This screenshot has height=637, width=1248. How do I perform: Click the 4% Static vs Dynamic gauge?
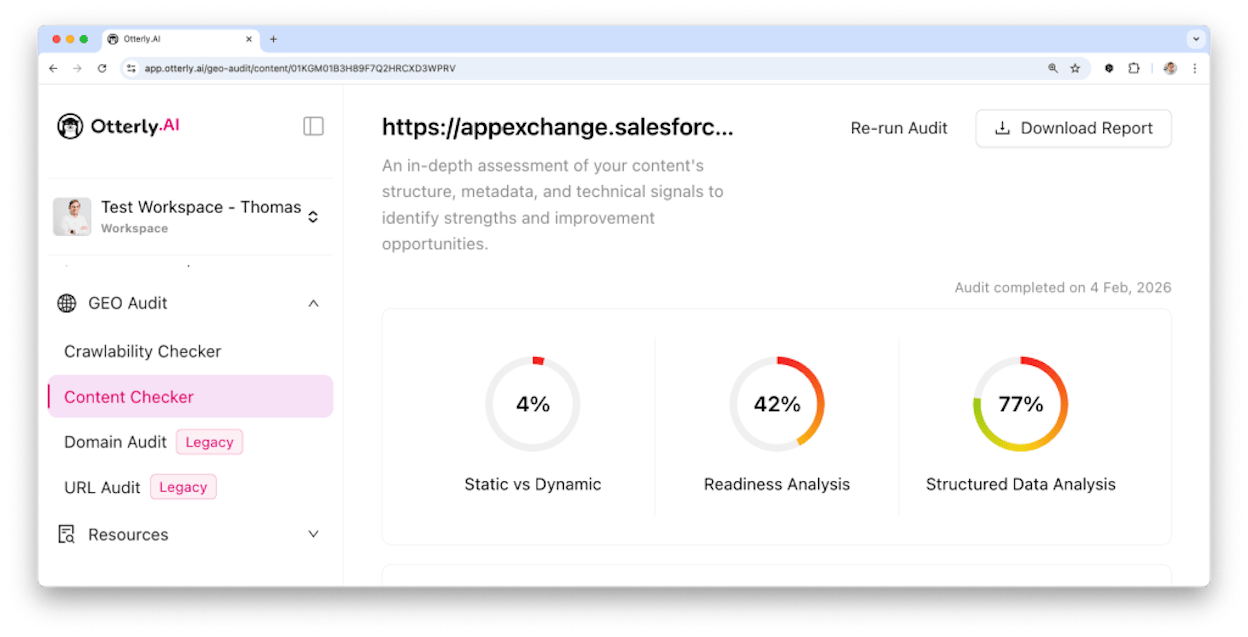(533, 404)
